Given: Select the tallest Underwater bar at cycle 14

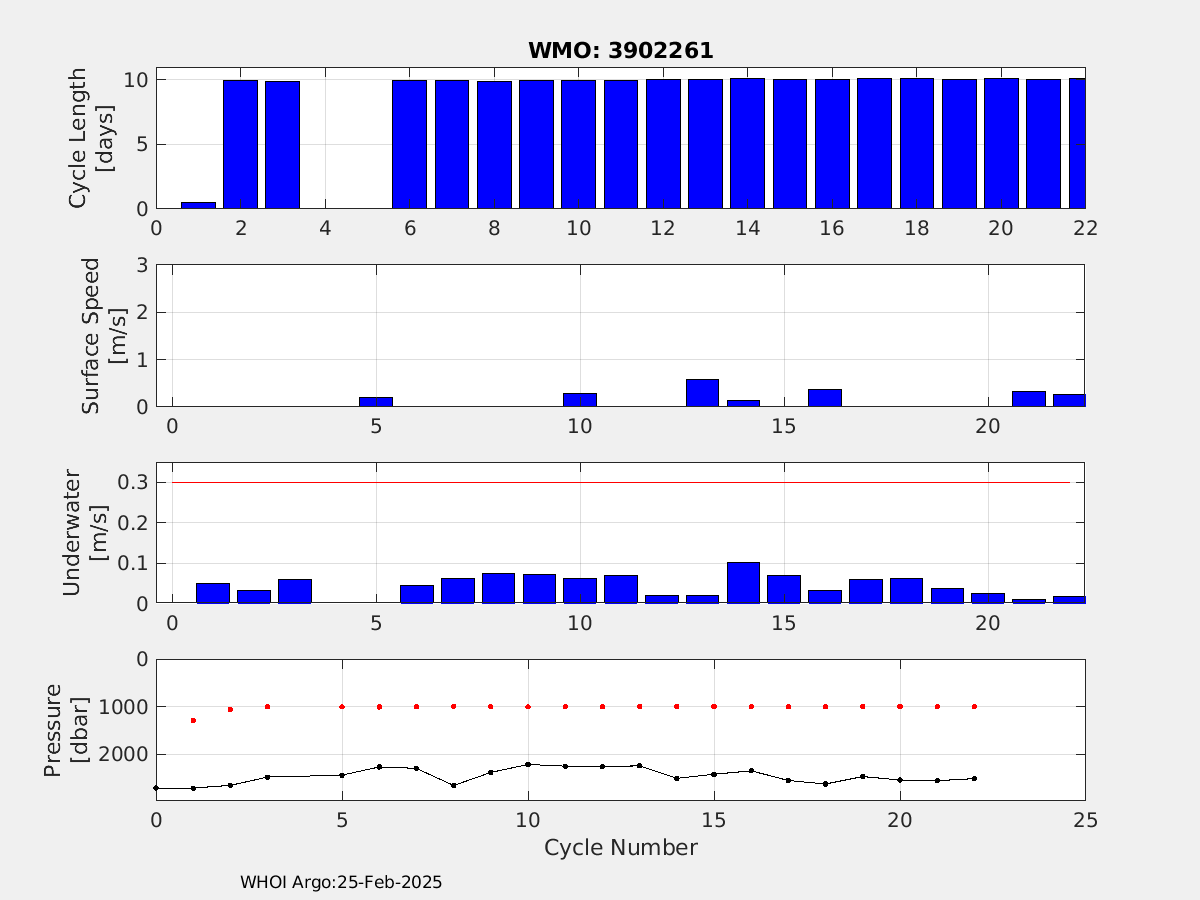Looking at the screenshot, I should 743,583.
